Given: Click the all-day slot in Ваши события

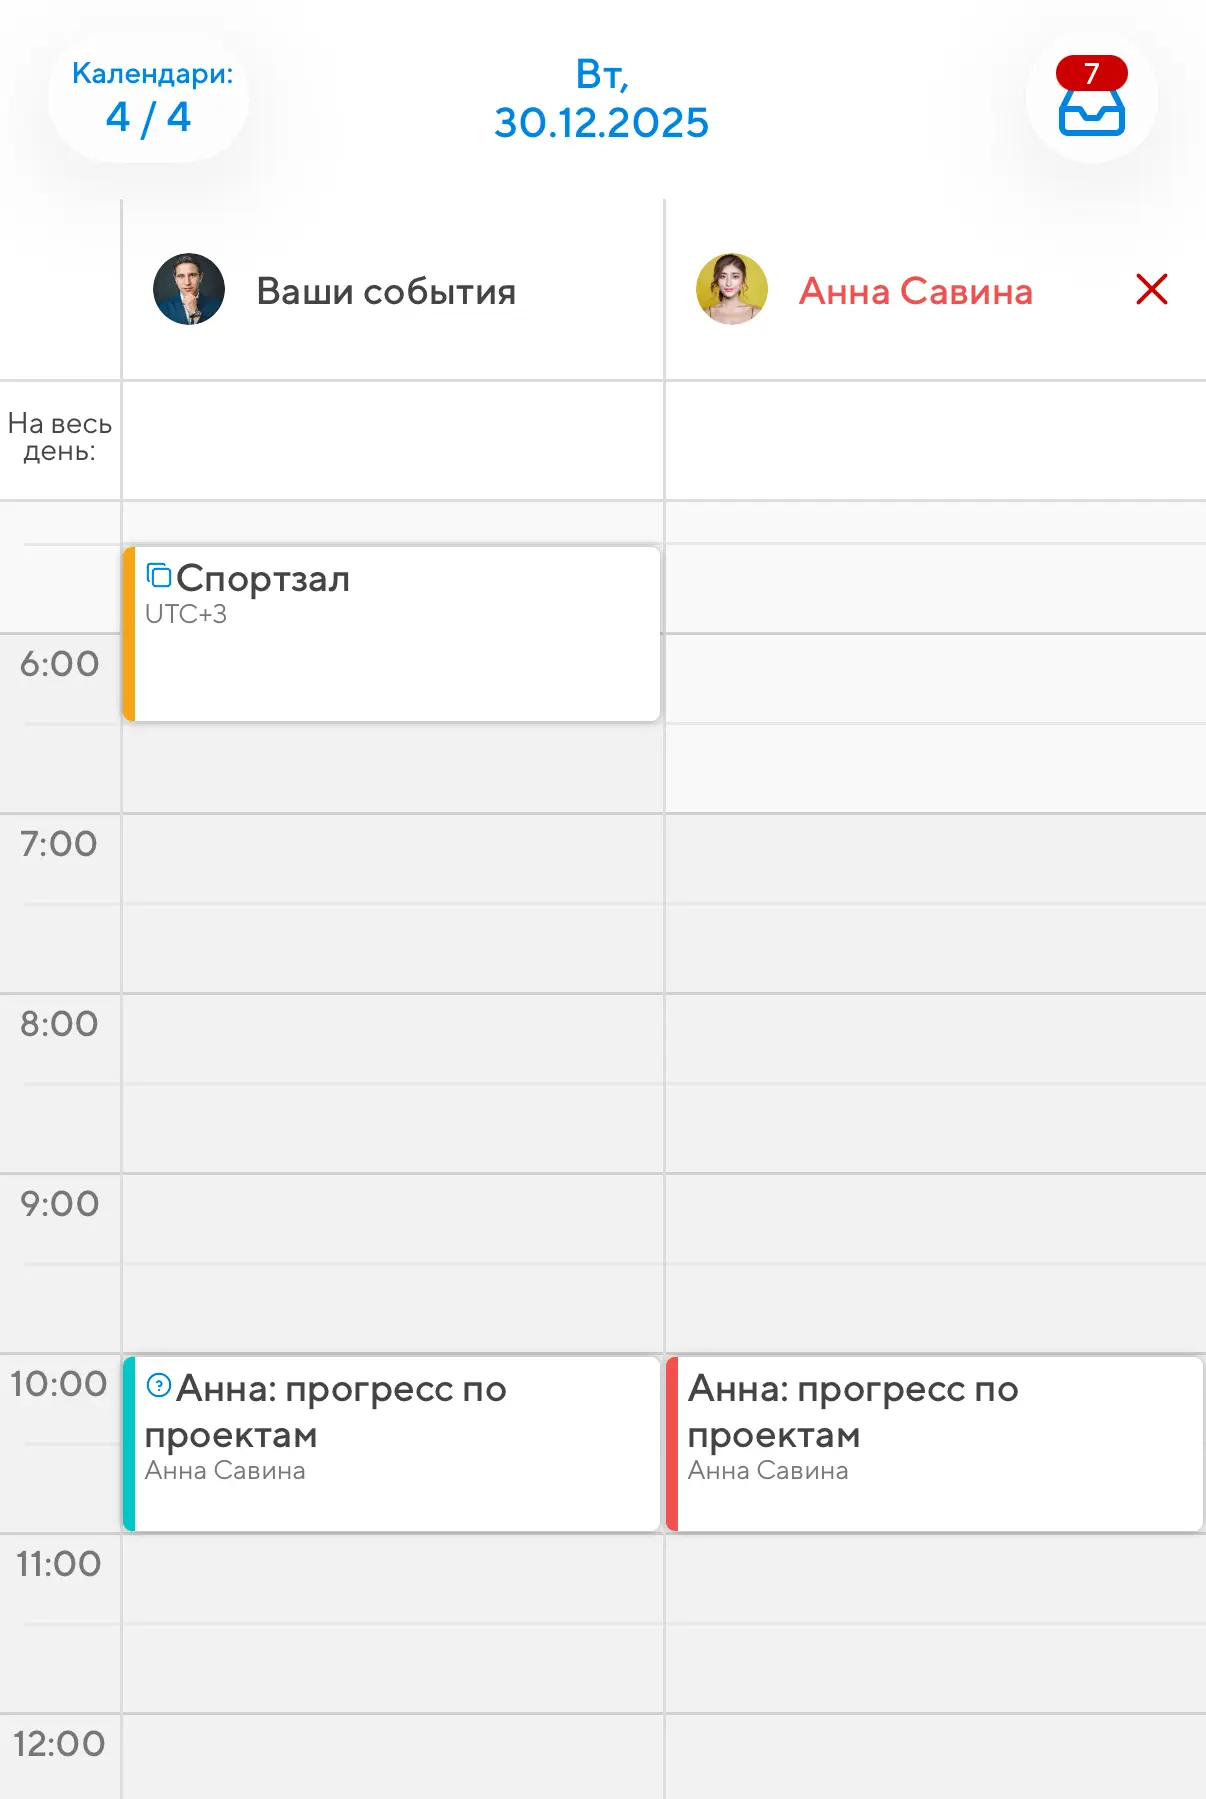Looking at the screenshot, I should click(x=392, y=440).
